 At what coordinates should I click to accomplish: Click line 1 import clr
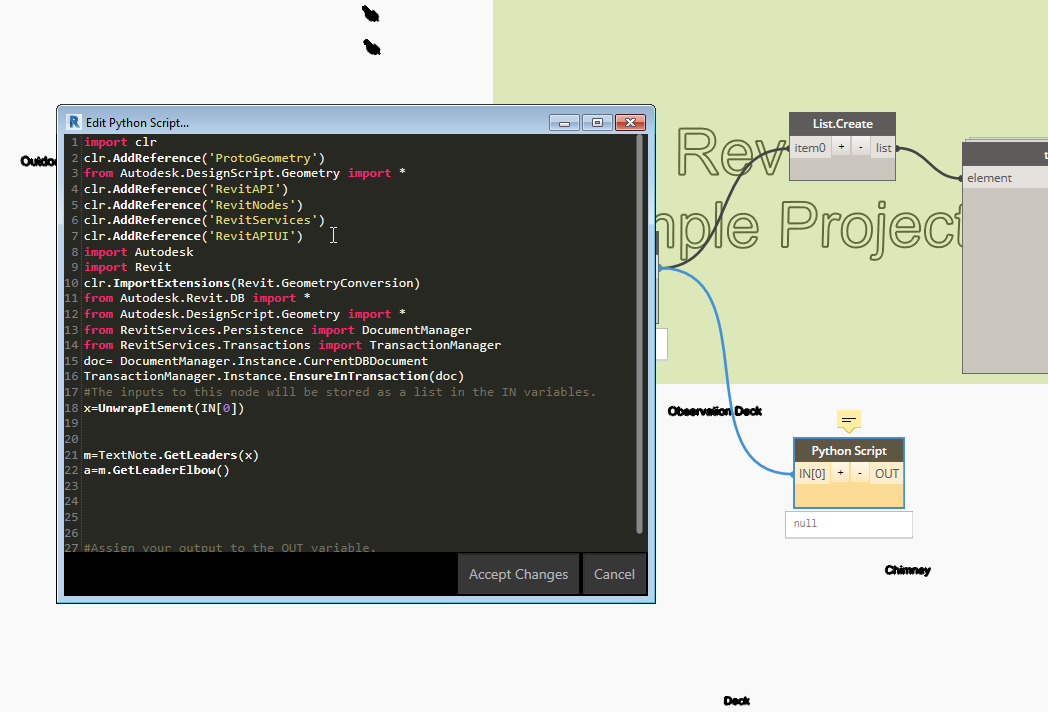point(120,142)
